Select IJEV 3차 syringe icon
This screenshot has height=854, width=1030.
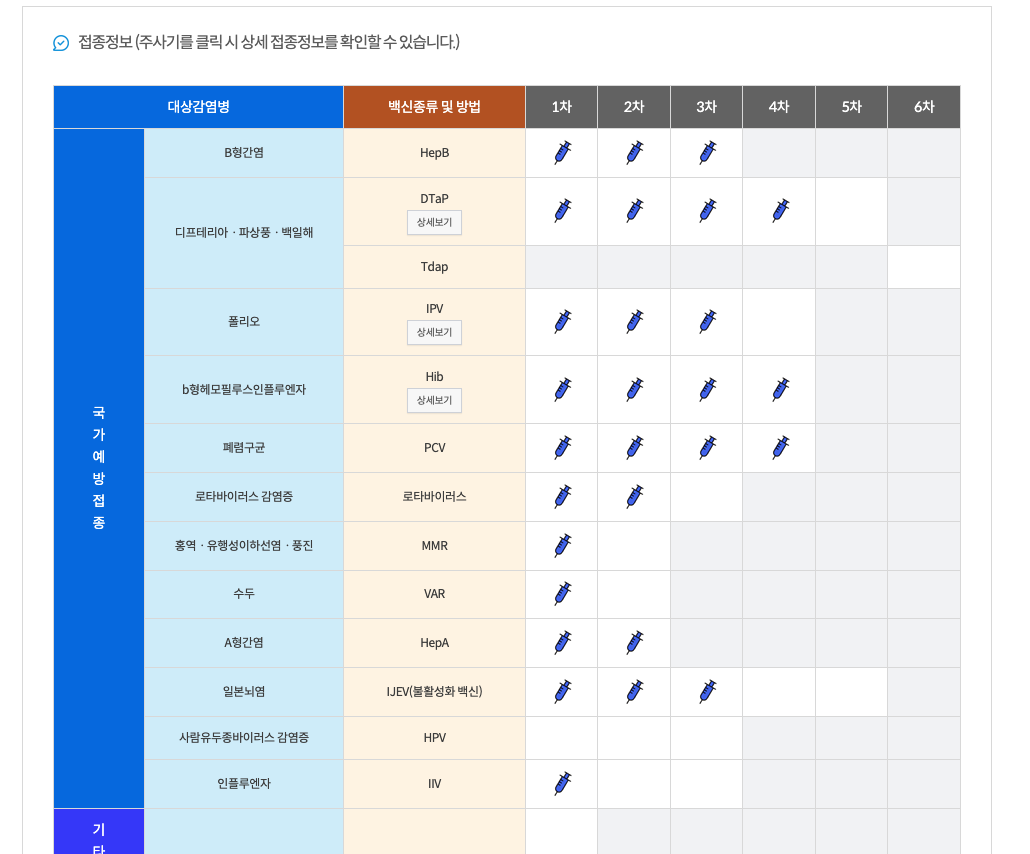click(x=707, y=692)
